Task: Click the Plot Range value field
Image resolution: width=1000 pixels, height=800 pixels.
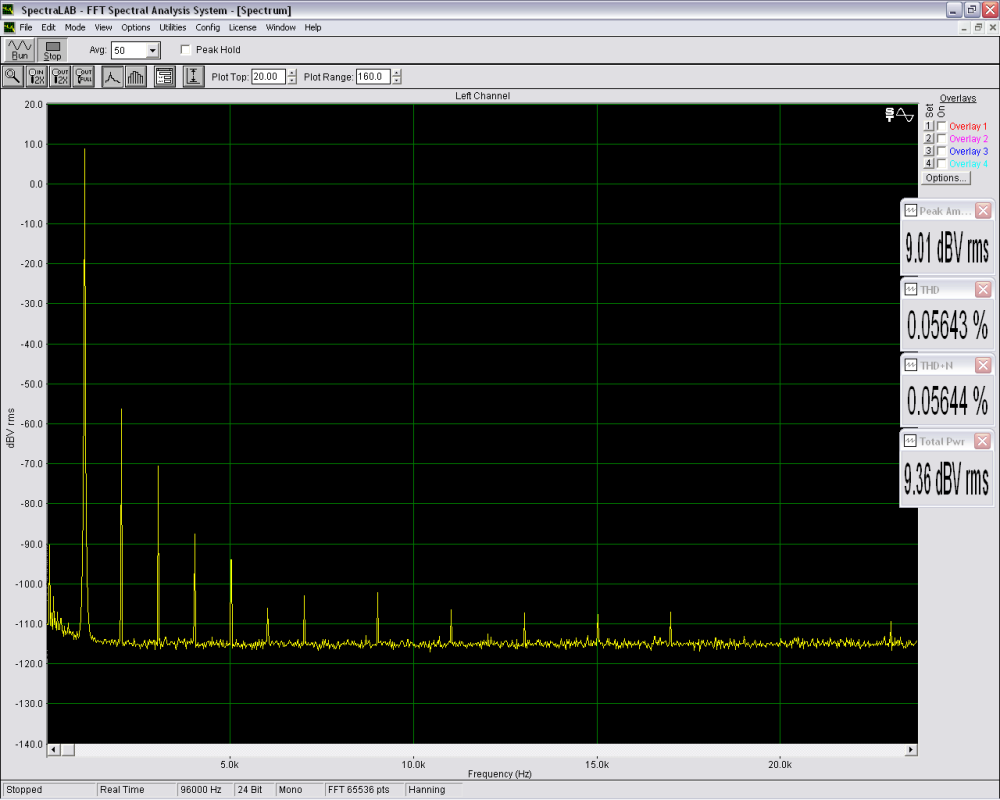Action: pyautogui.click(x=373, y=77)
